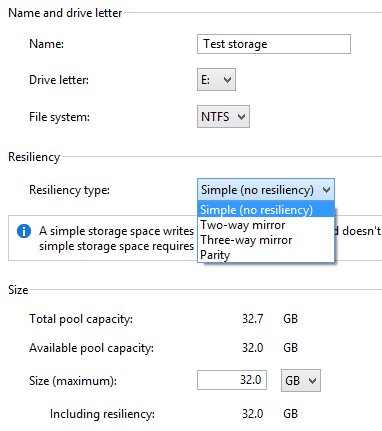Choose Three-way mirror resiliency option
Screen dimensions: 382x431
tap(266, 240)
